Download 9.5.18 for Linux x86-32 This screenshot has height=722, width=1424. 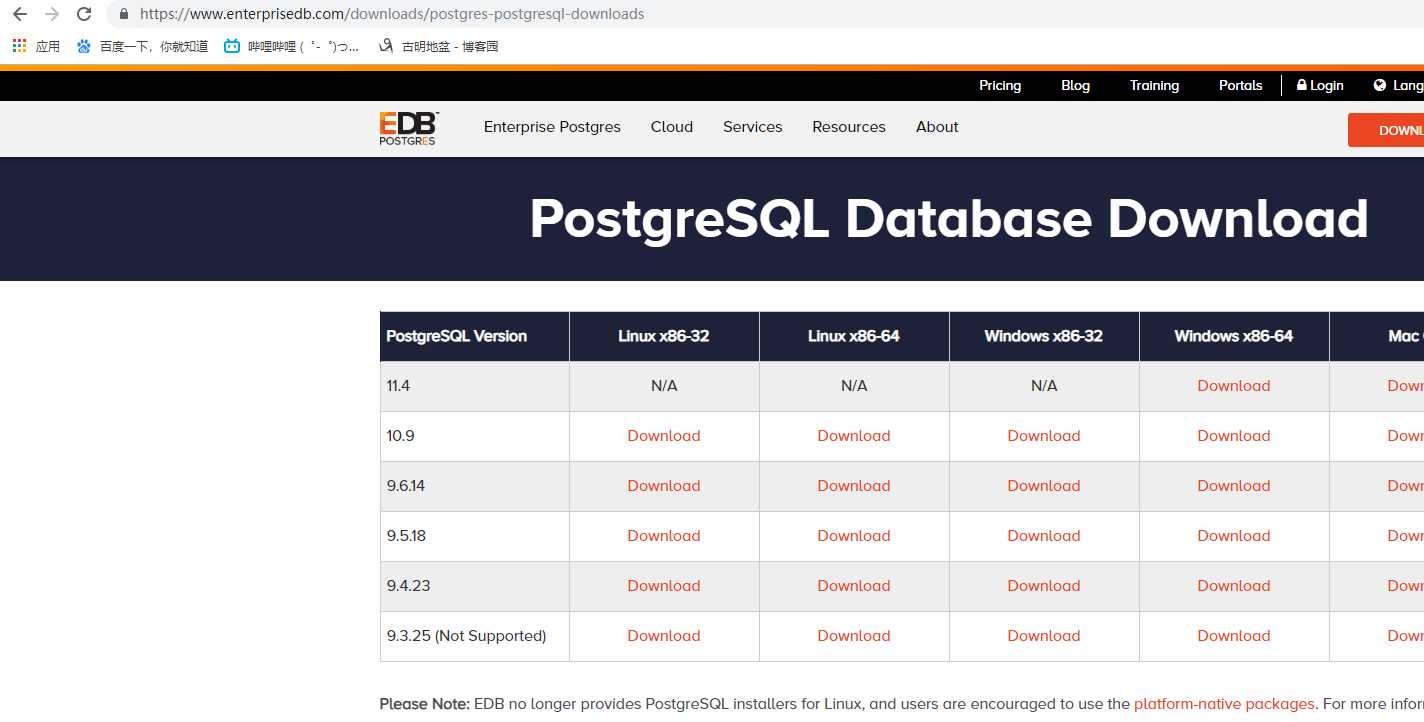click(x=664, y=536)
